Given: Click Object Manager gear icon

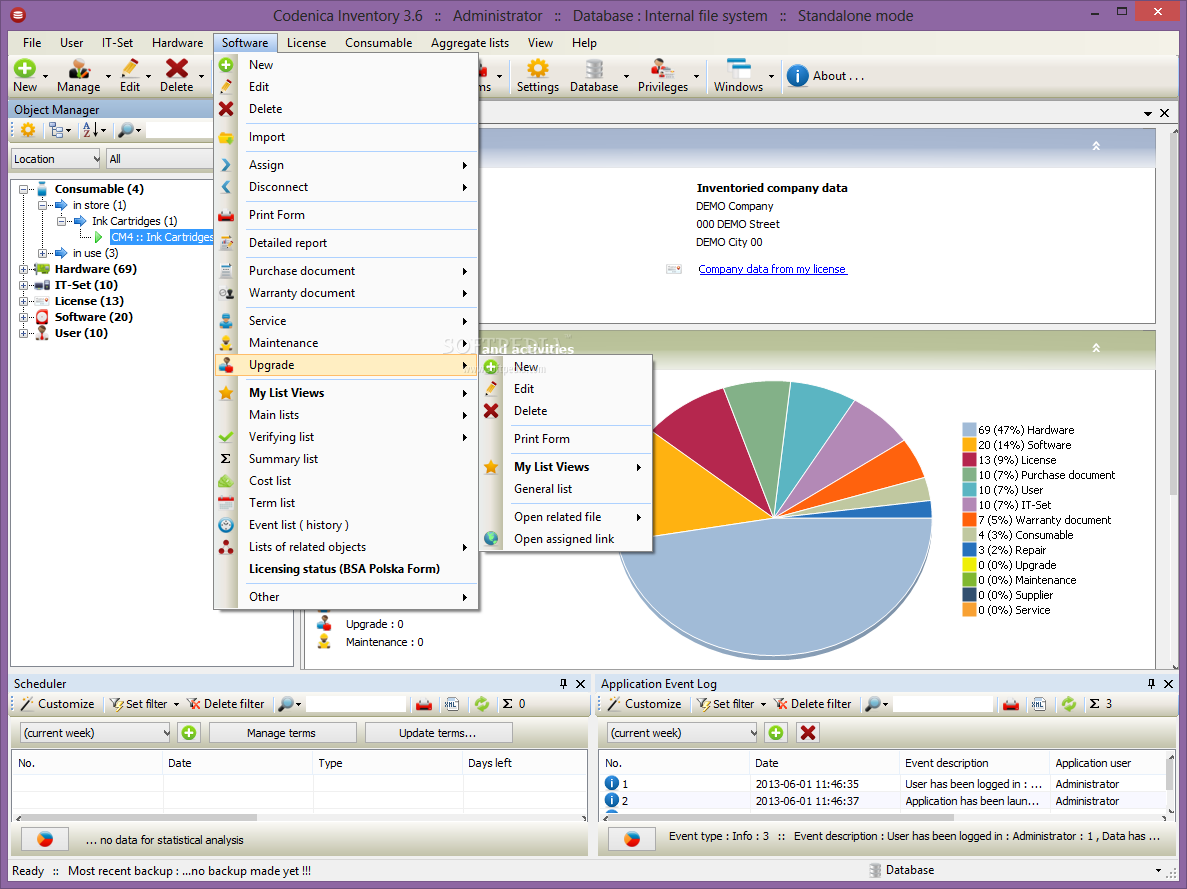Looking at the screenshot, I should 28,130.
